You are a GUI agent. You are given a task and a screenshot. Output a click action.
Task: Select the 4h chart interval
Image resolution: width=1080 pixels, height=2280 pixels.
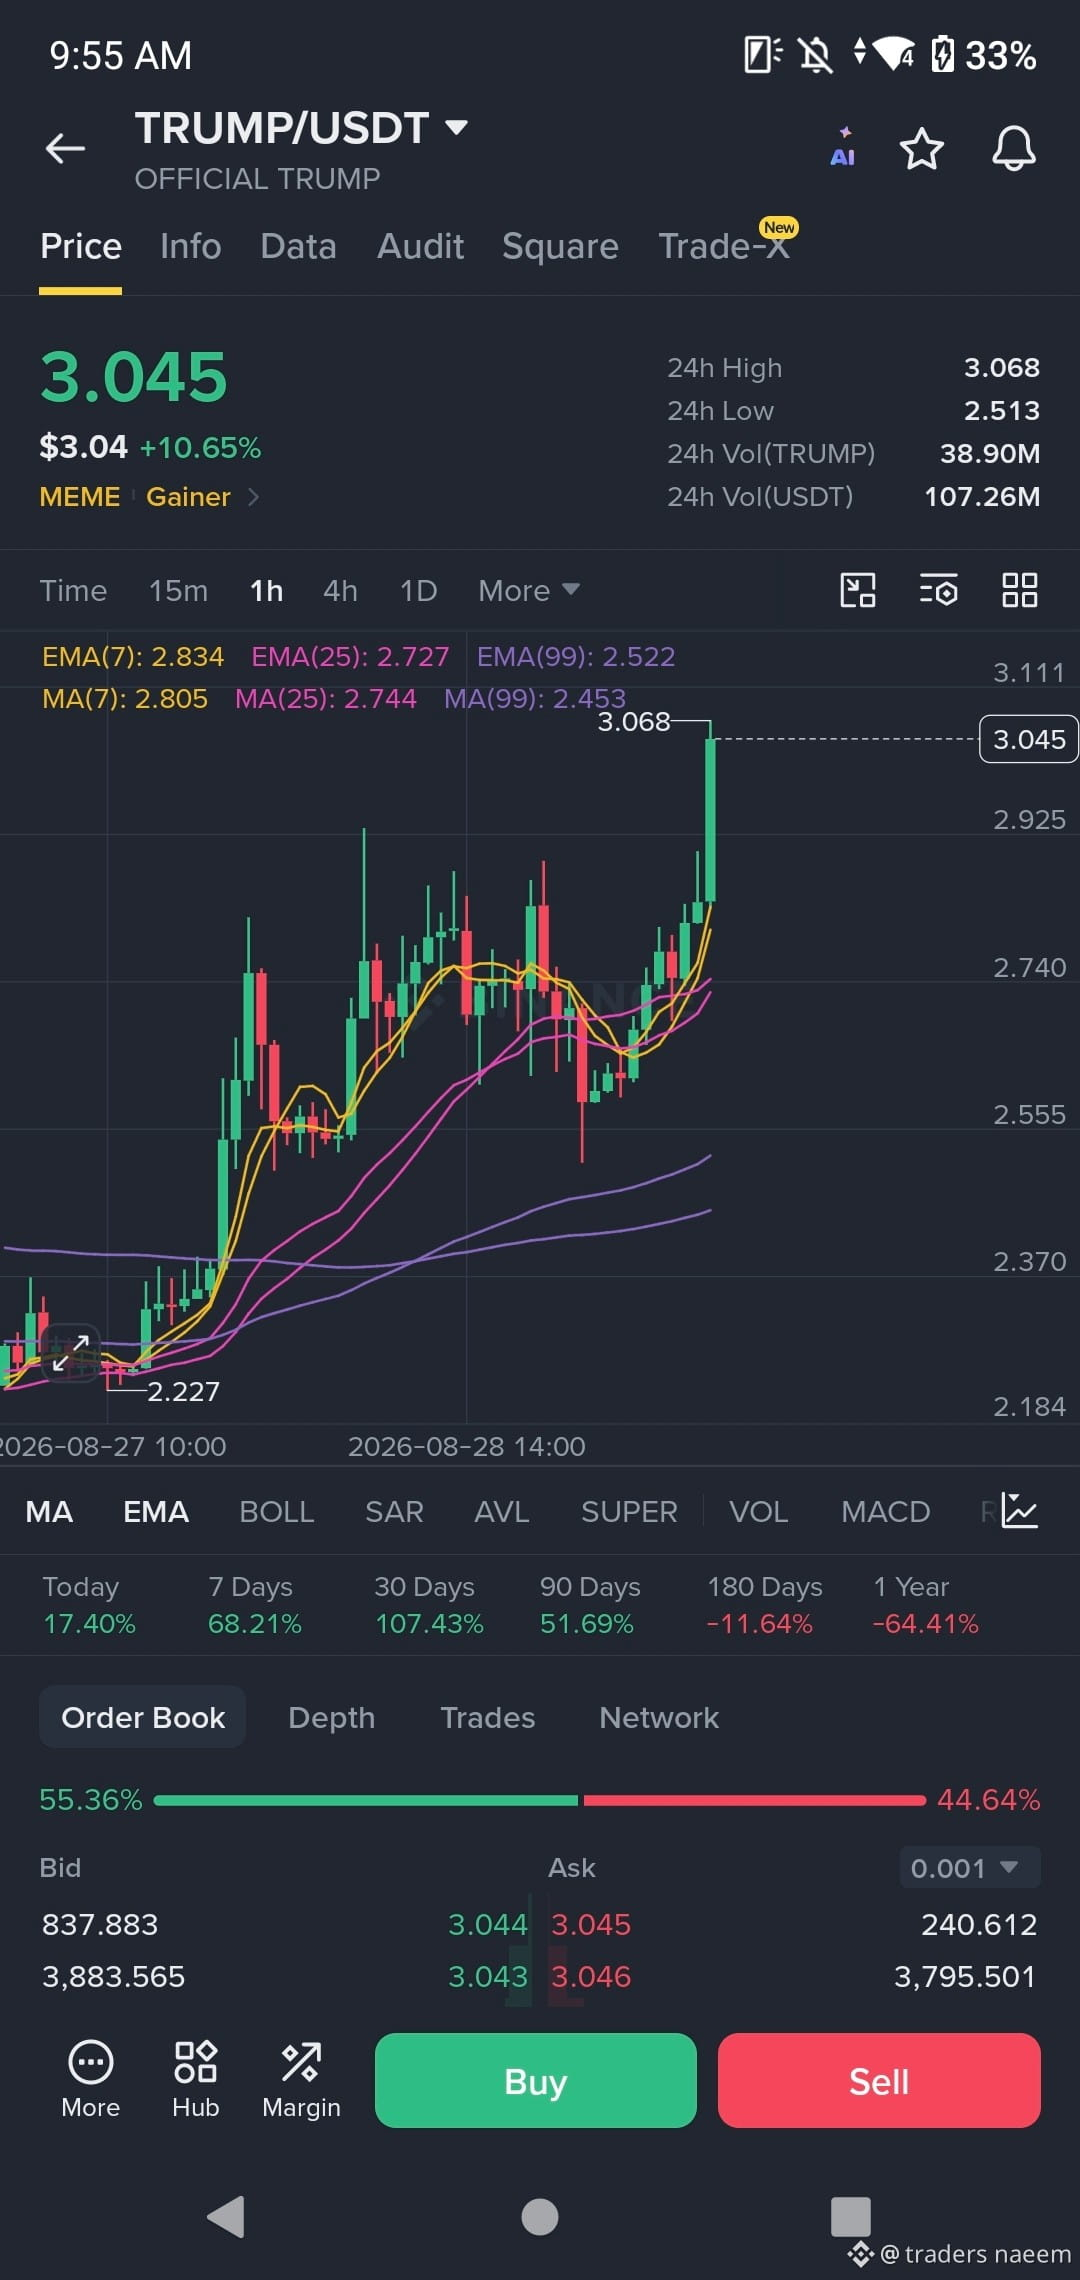pos(340,590)
